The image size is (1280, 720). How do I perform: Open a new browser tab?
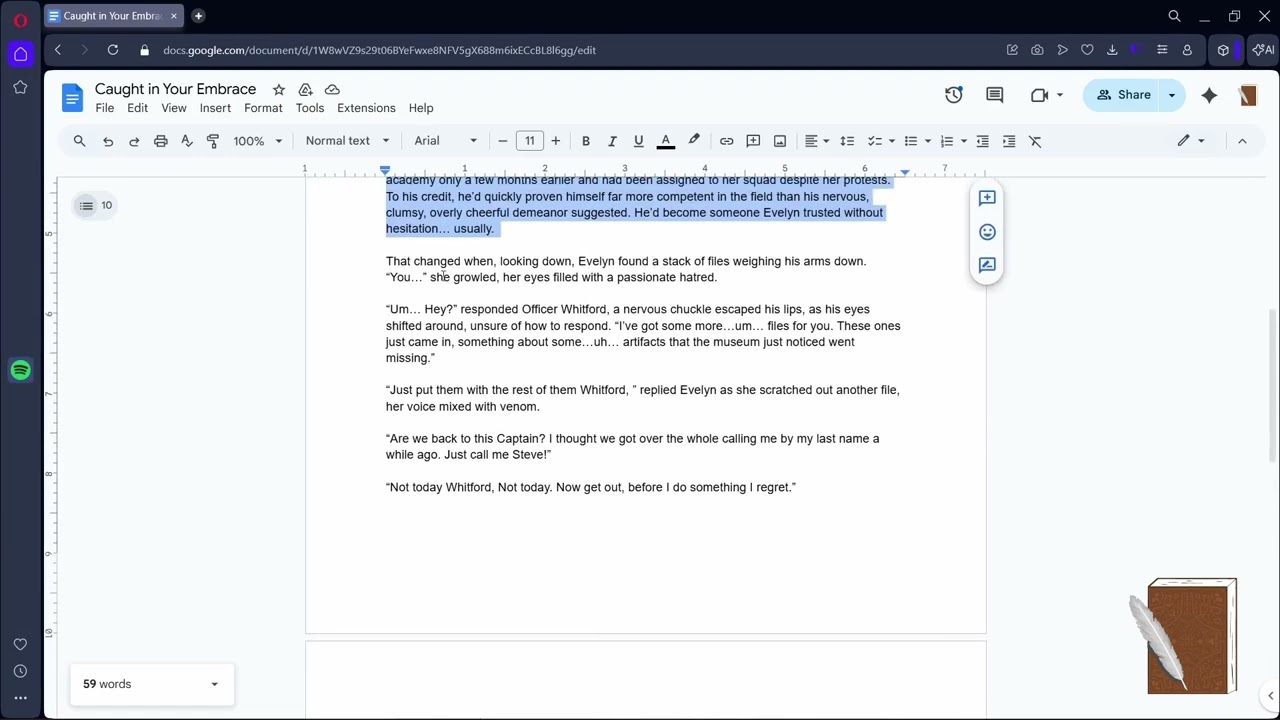pyautogui.click(x=198, y=16)
